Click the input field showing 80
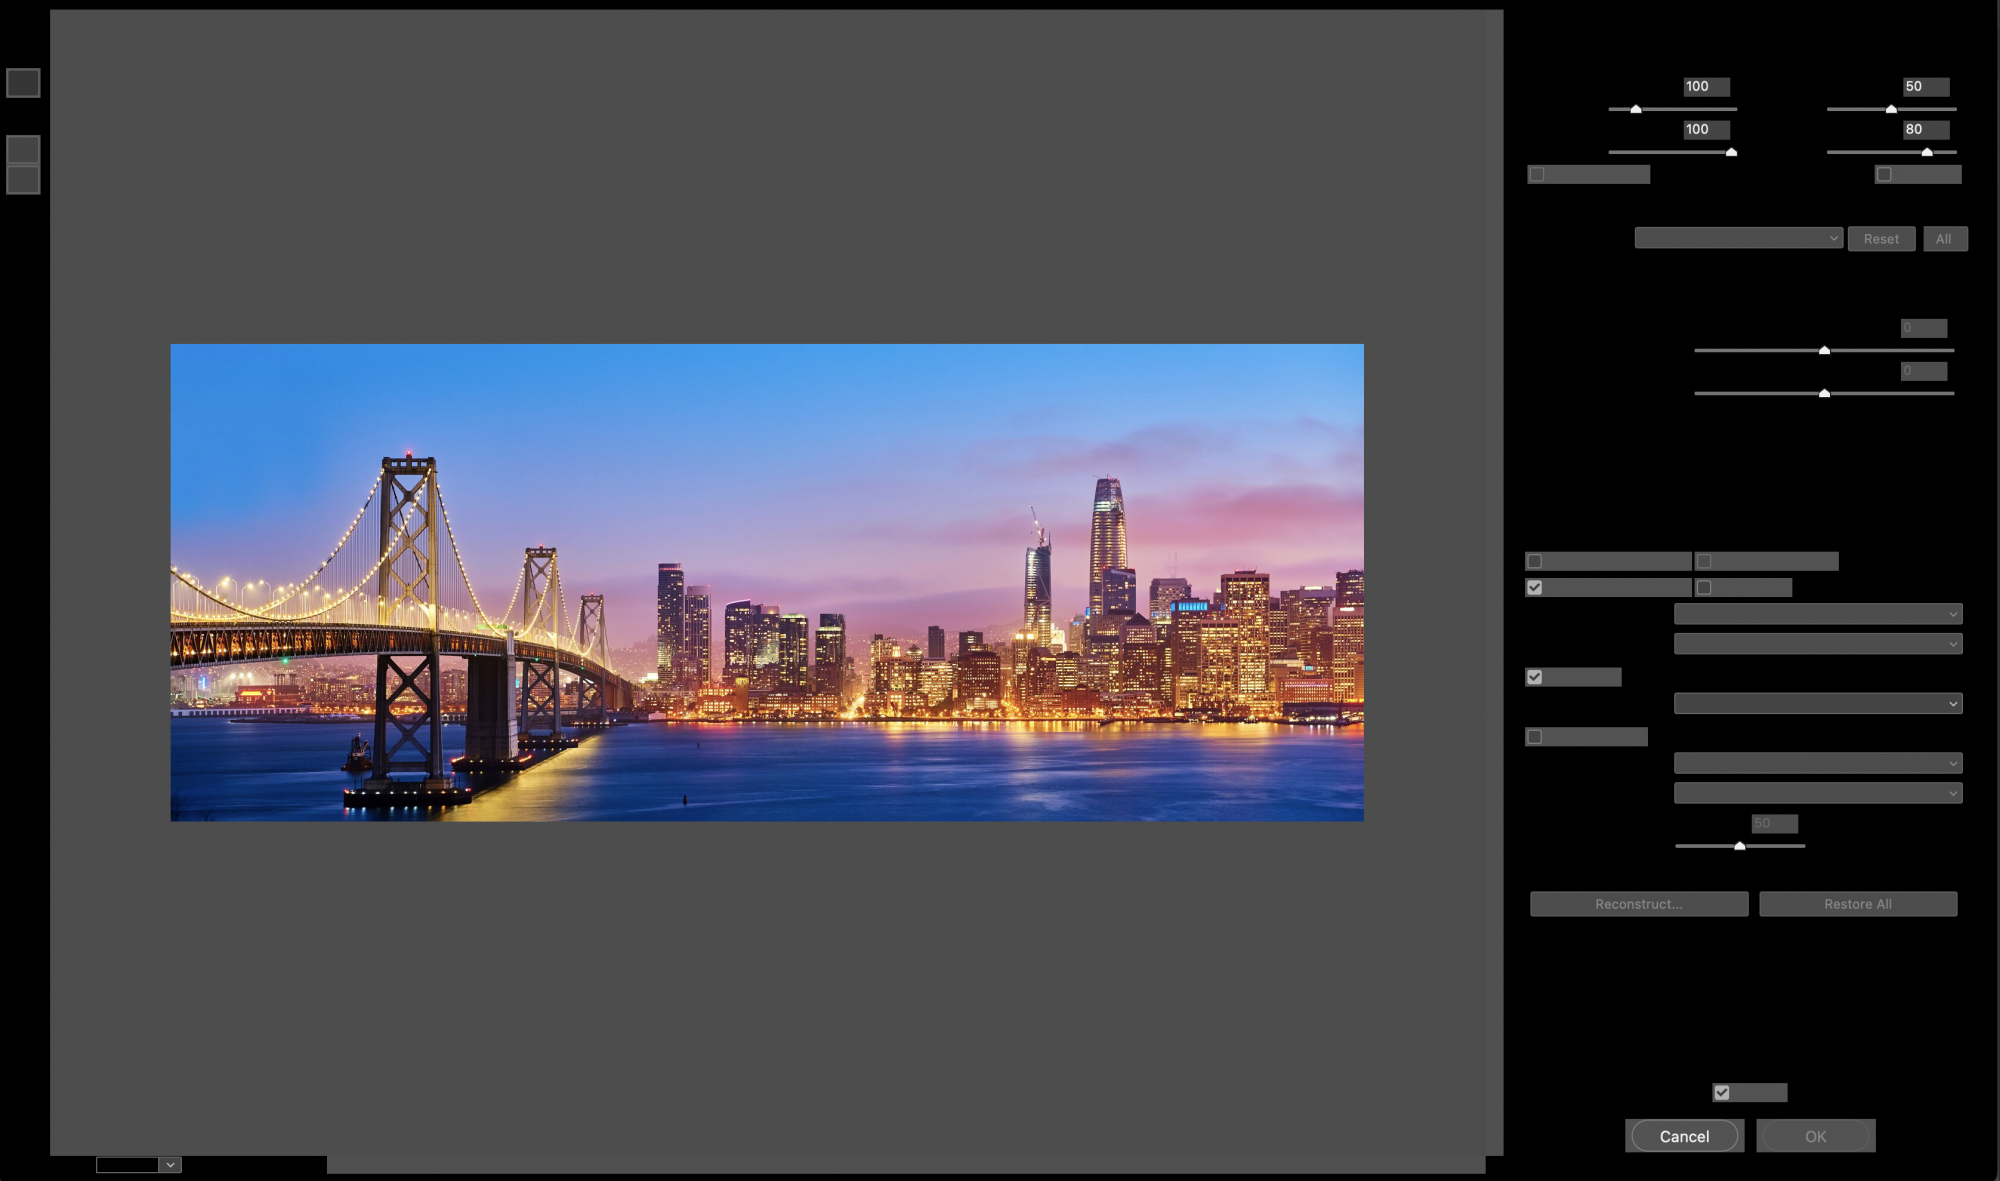 coord(1924,129)
